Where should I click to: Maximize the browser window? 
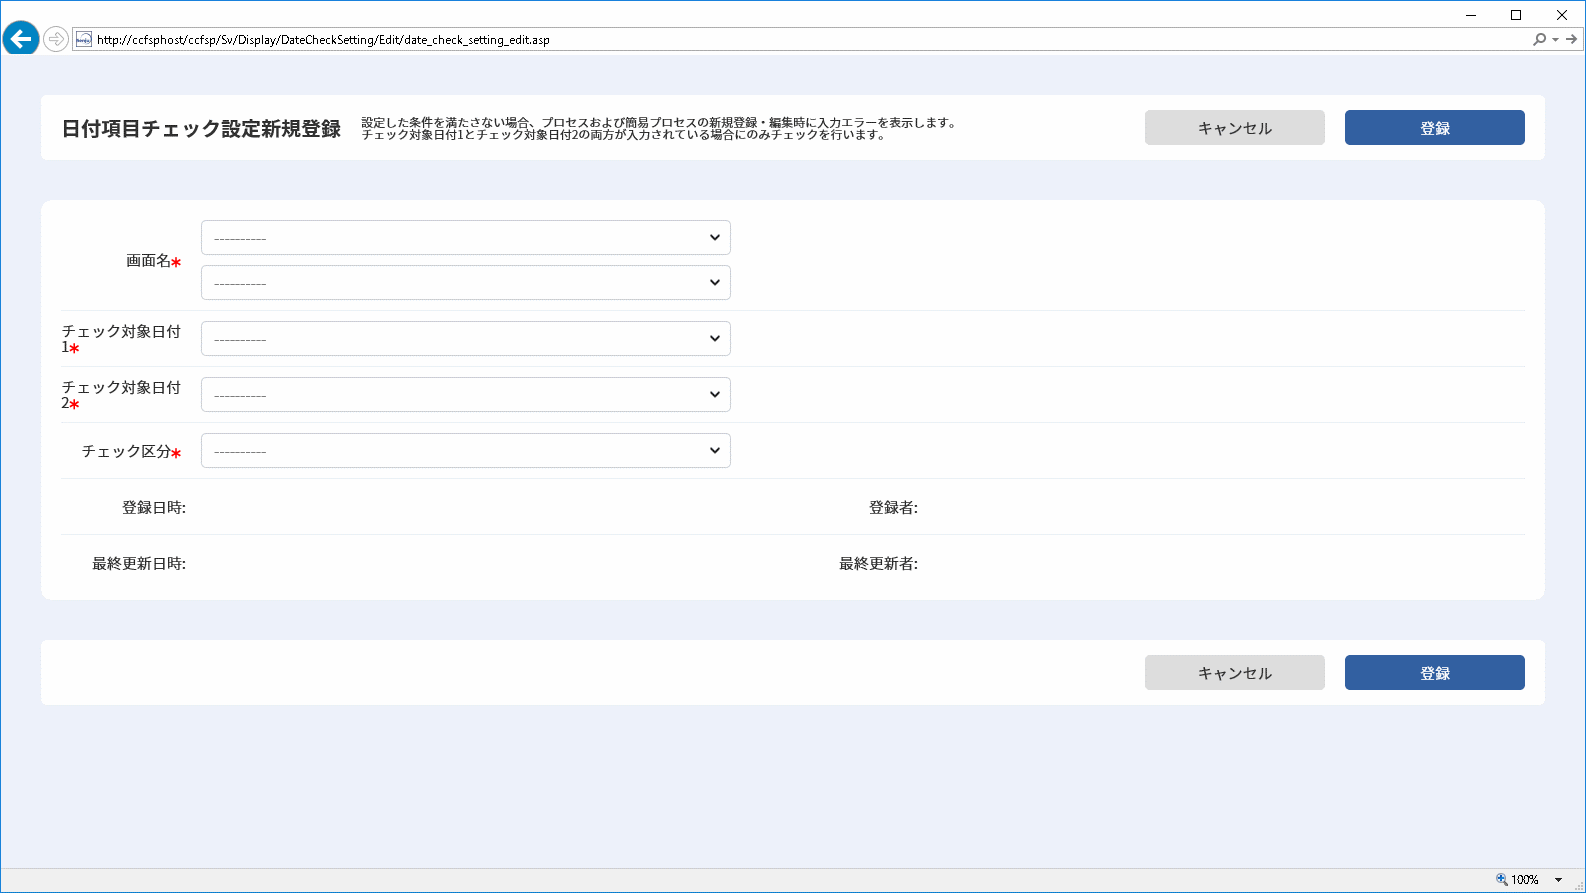[x=1516, y=15]
